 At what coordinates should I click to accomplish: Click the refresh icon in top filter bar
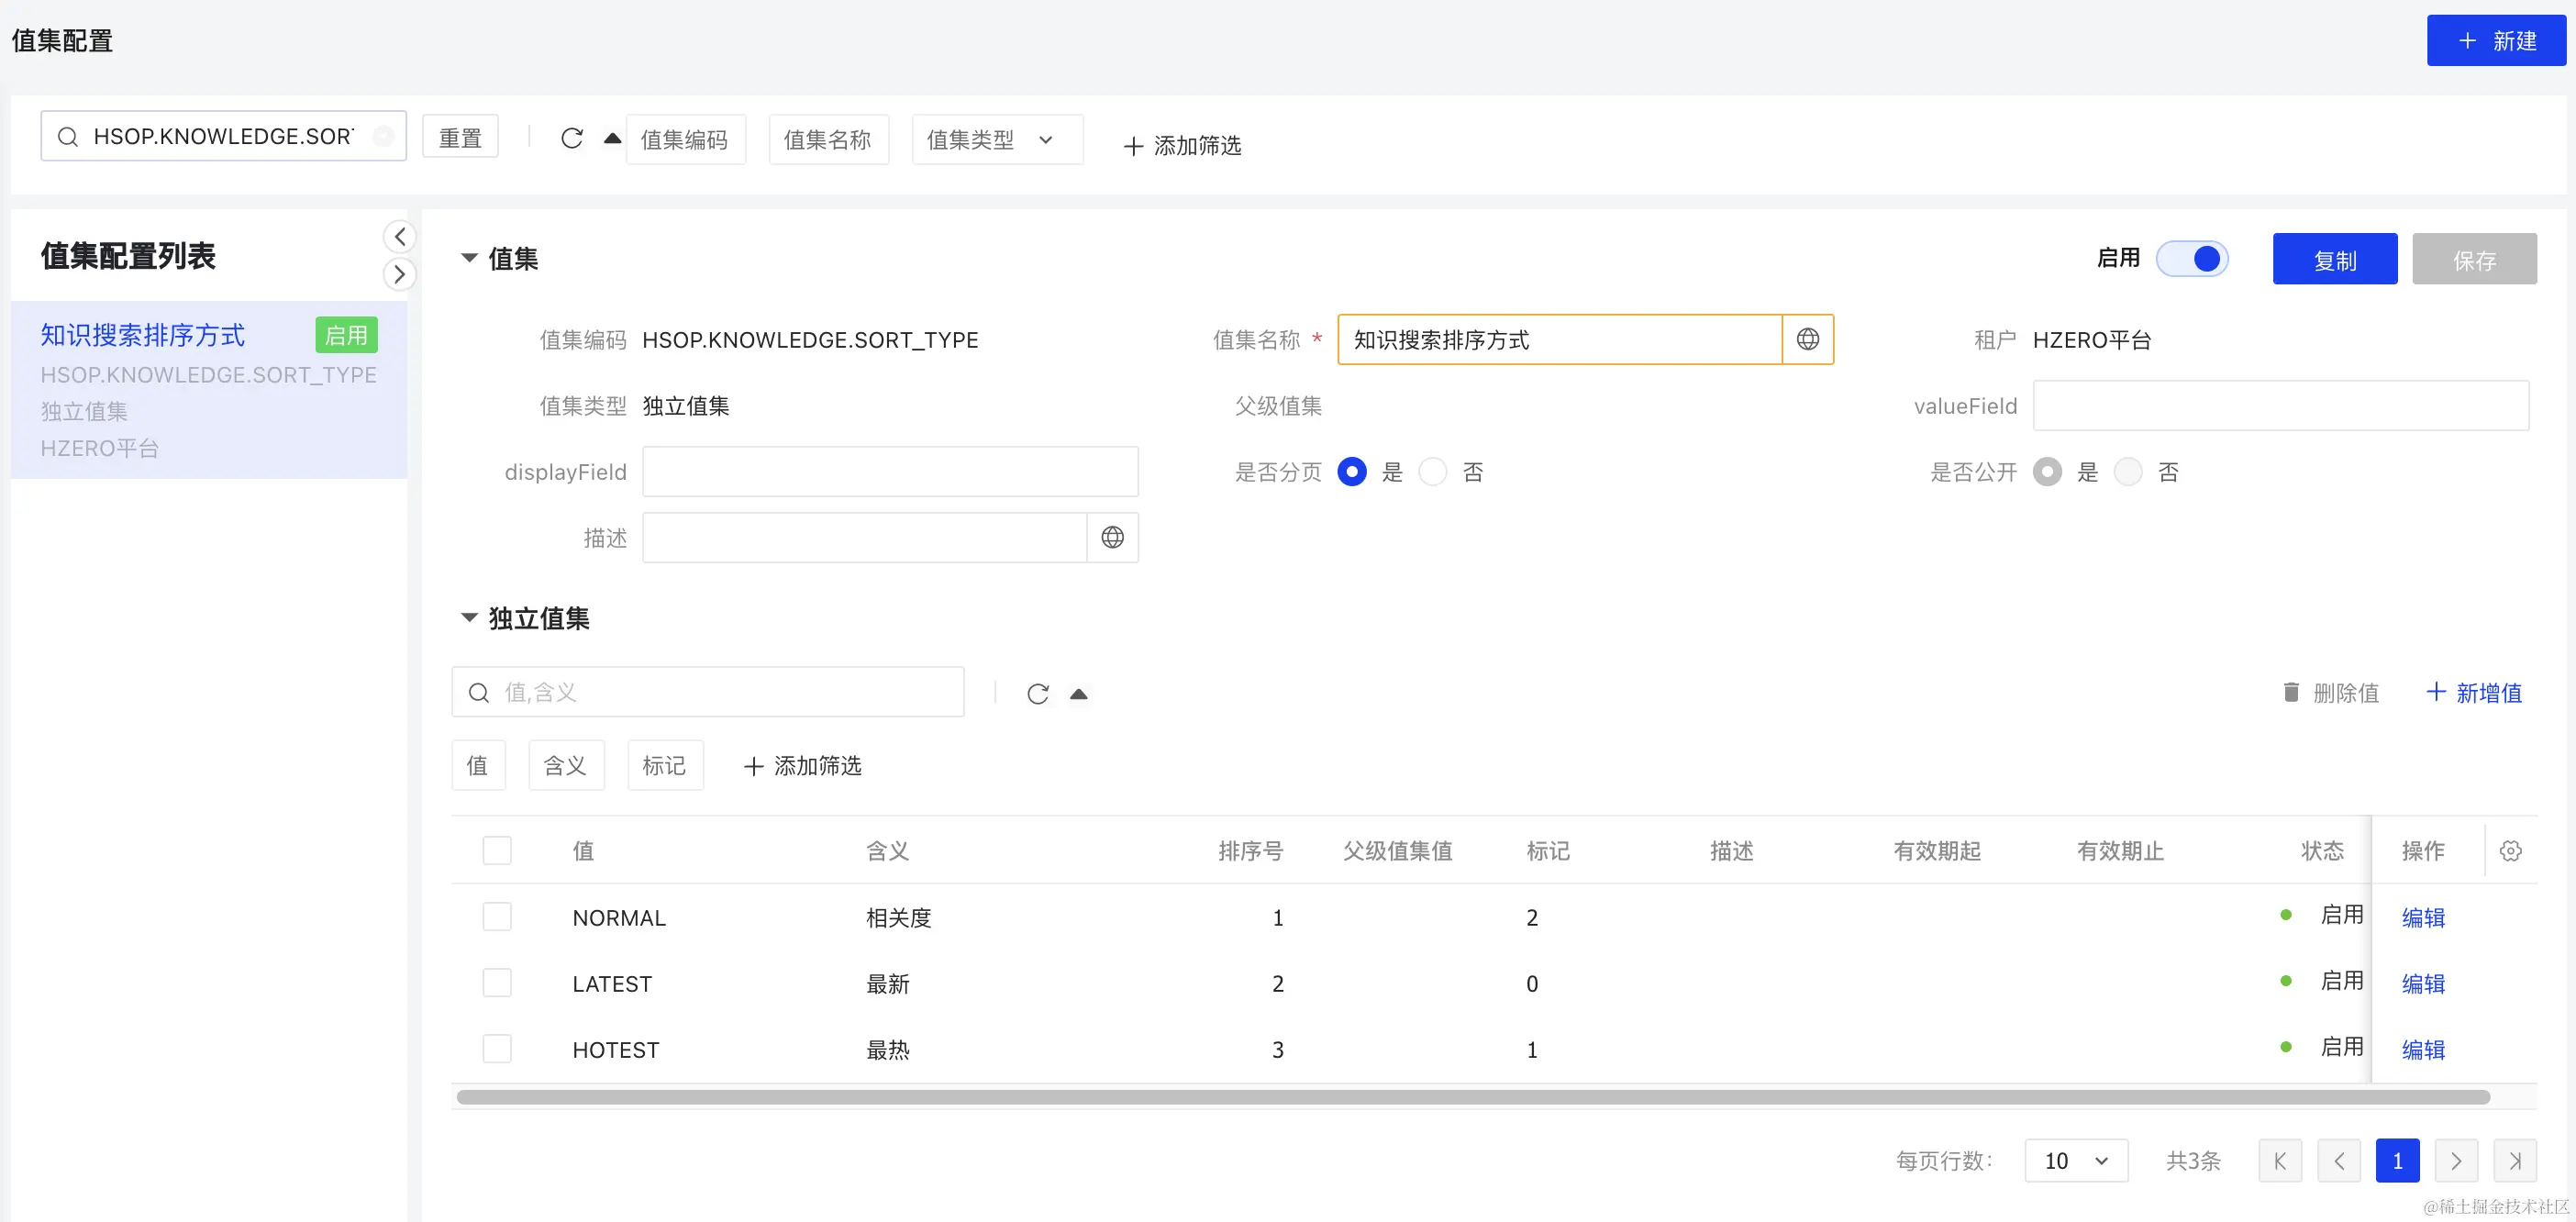coord(571,138)
